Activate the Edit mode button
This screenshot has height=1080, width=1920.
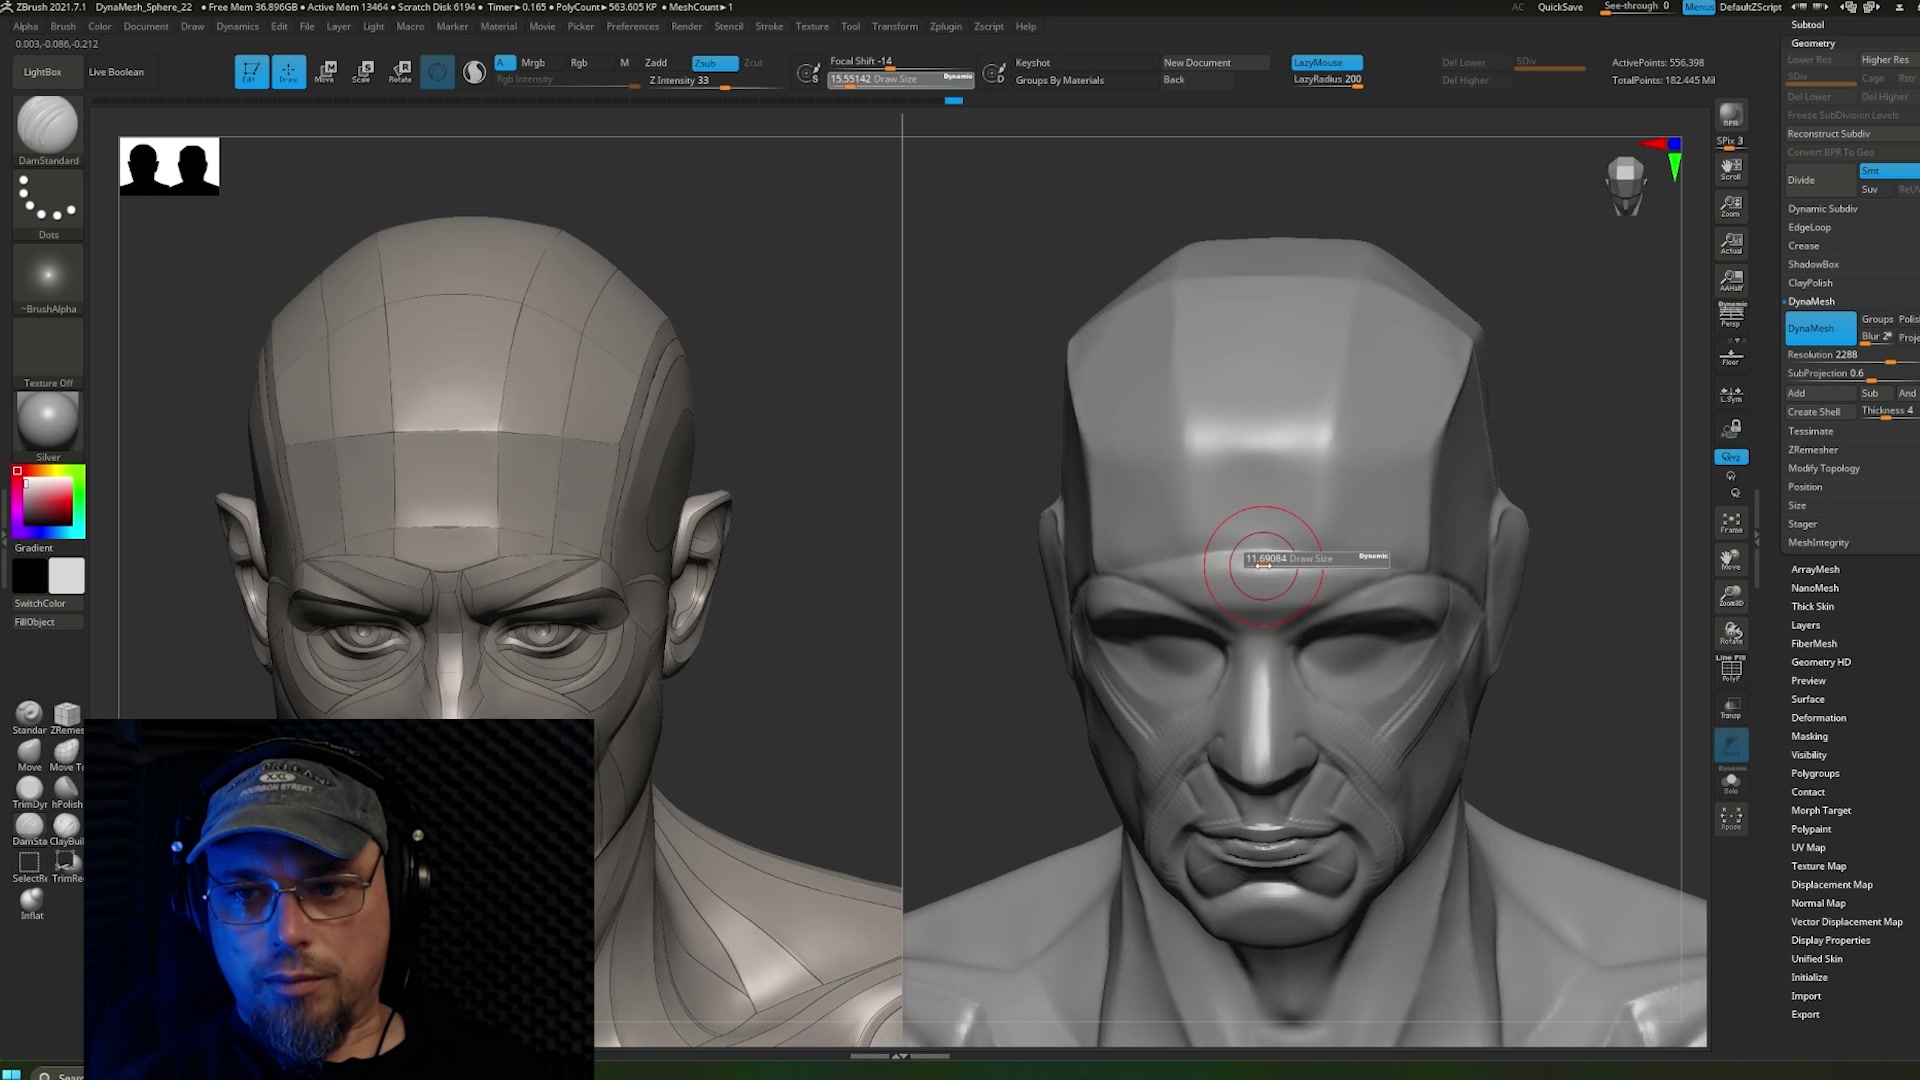[251, 72]
